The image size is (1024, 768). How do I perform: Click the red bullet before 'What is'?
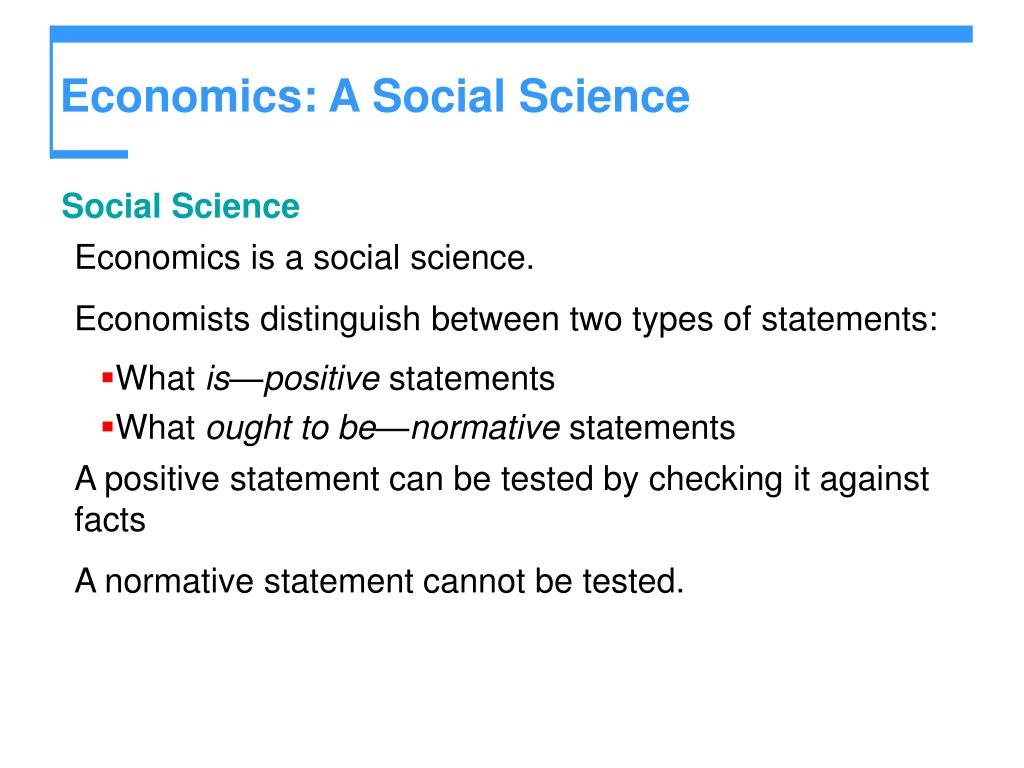pos(108,377)
